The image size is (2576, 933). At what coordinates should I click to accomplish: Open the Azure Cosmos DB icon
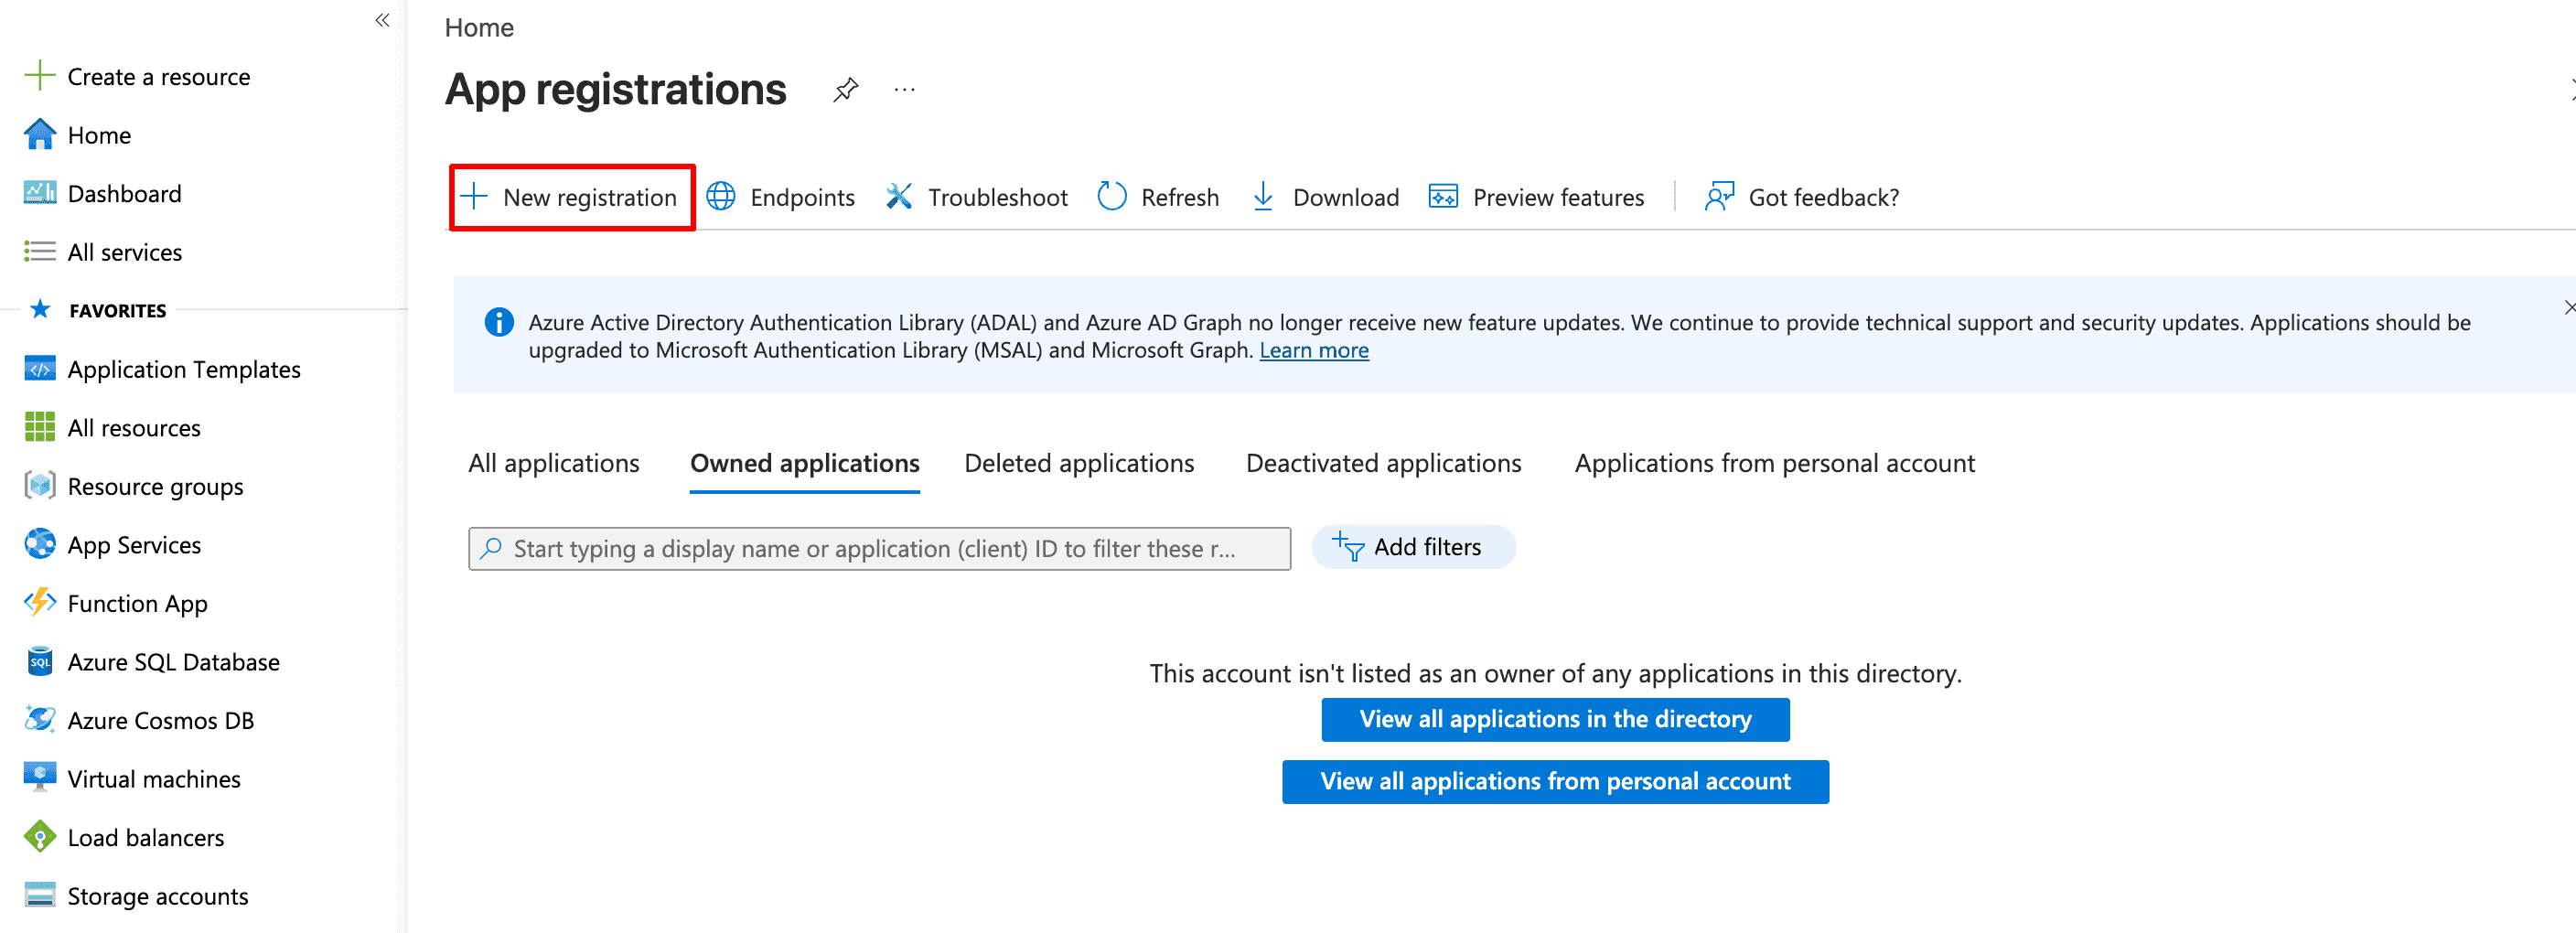tap(39, 719)
